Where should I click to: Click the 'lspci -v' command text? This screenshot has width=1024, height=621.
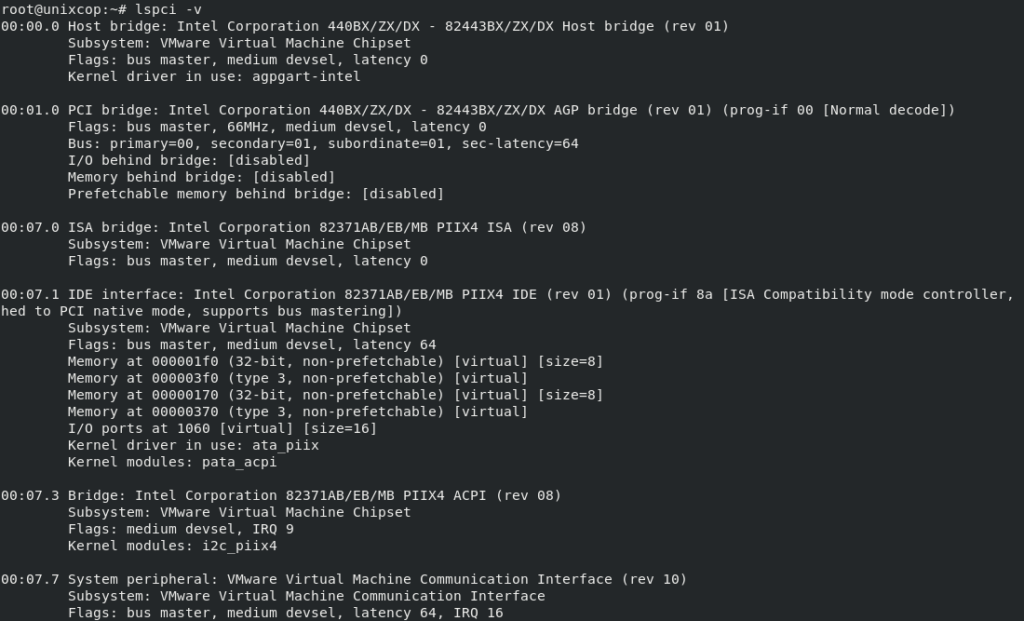click(x=168, y=10)
